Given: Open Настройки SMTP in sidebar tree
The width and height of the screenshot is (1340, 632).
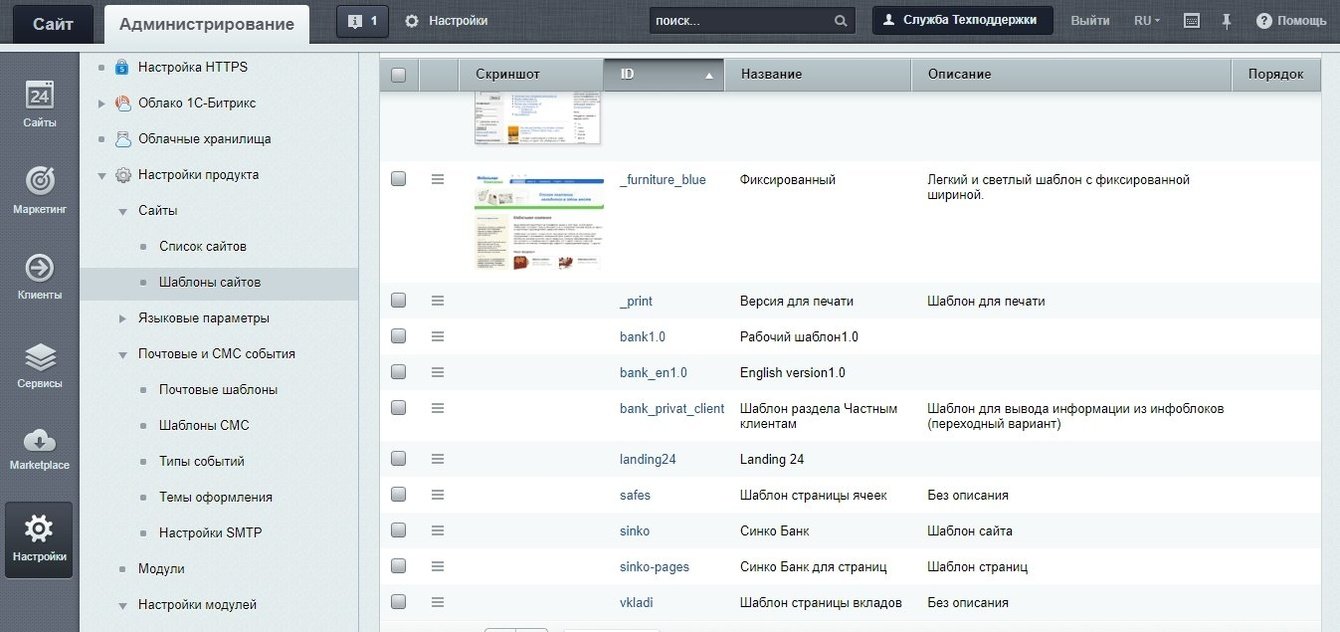Looking at the screenshot, I should (x=210, y=533).
